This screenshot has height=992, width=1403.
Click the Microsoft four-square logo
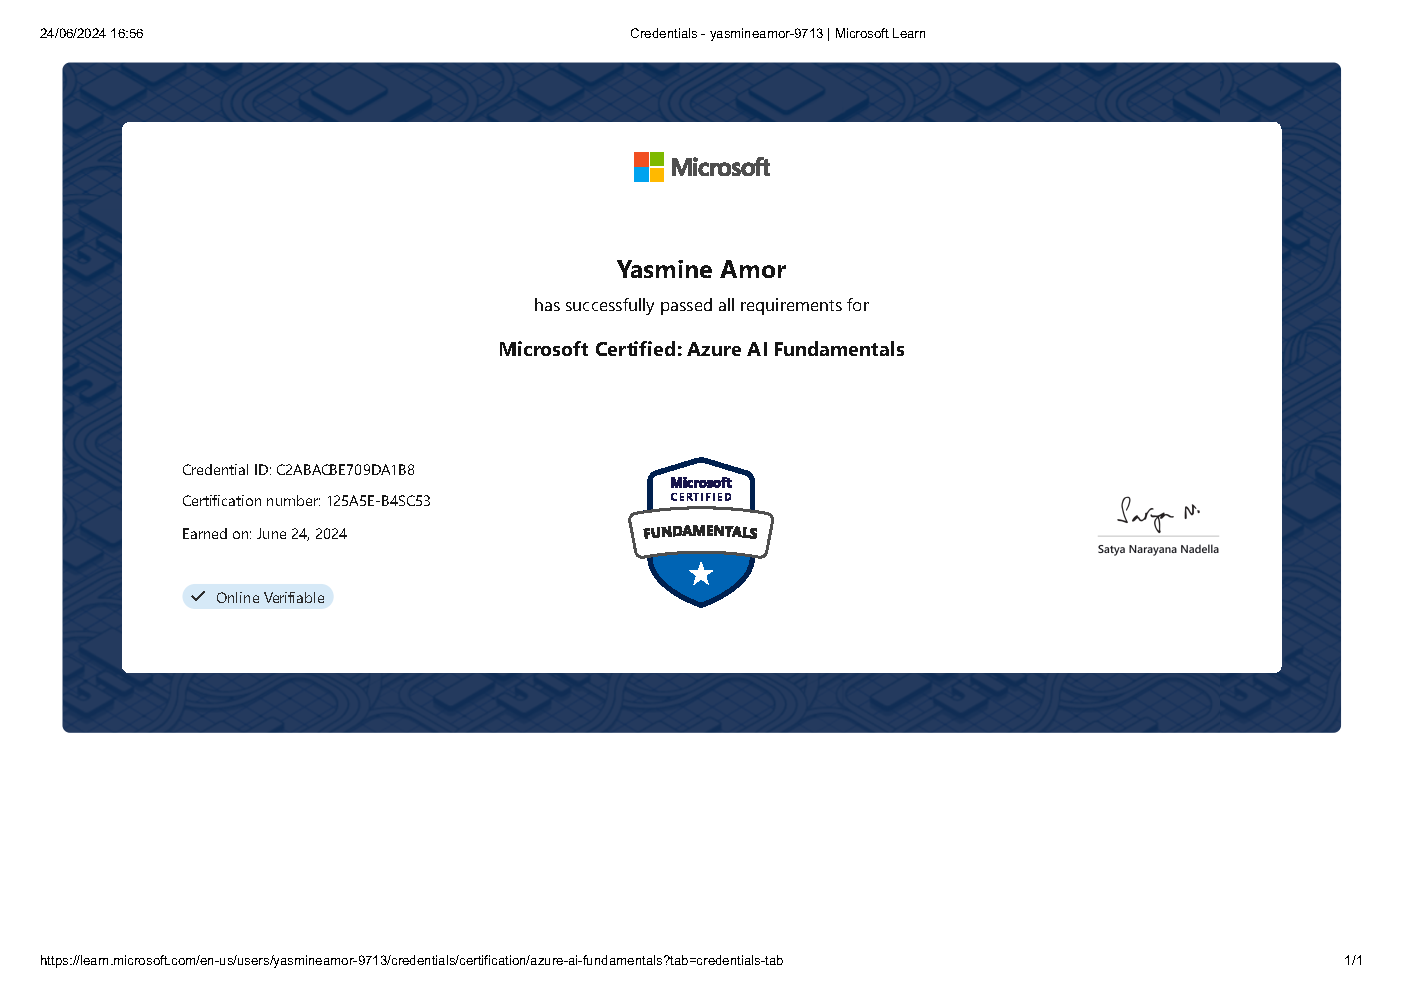tap(648, 167)
